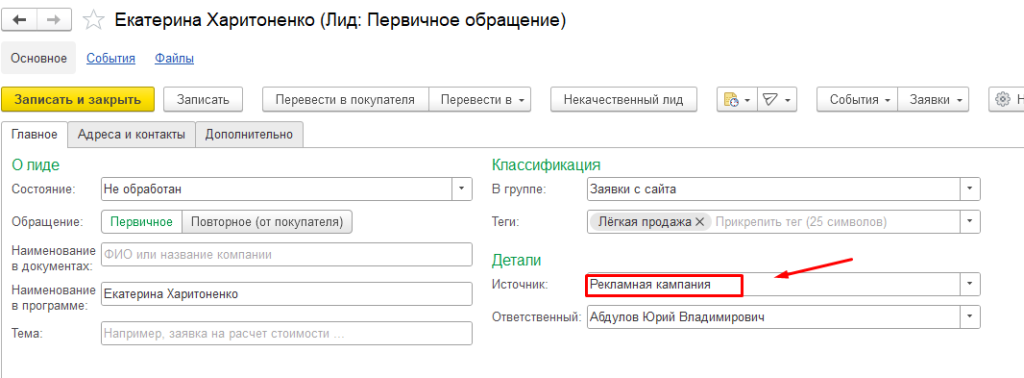Screen dimensions: 1024x378
Task: Click the Источник field Рекламная кампания
Action: 774,285
